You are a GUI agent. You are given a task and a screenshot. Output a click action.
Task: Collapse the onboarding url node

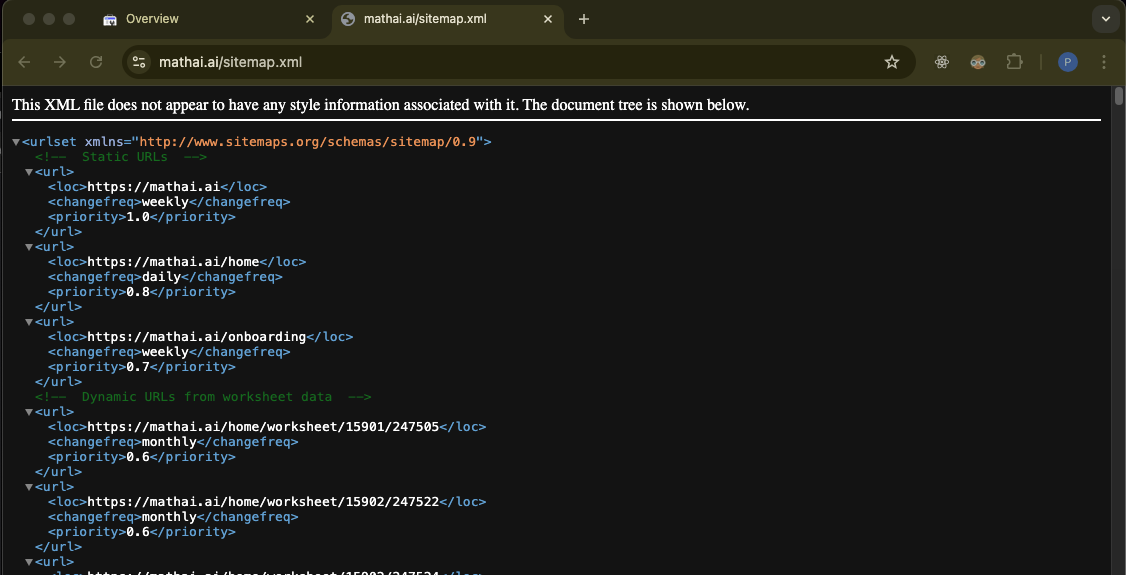point(29,322)
